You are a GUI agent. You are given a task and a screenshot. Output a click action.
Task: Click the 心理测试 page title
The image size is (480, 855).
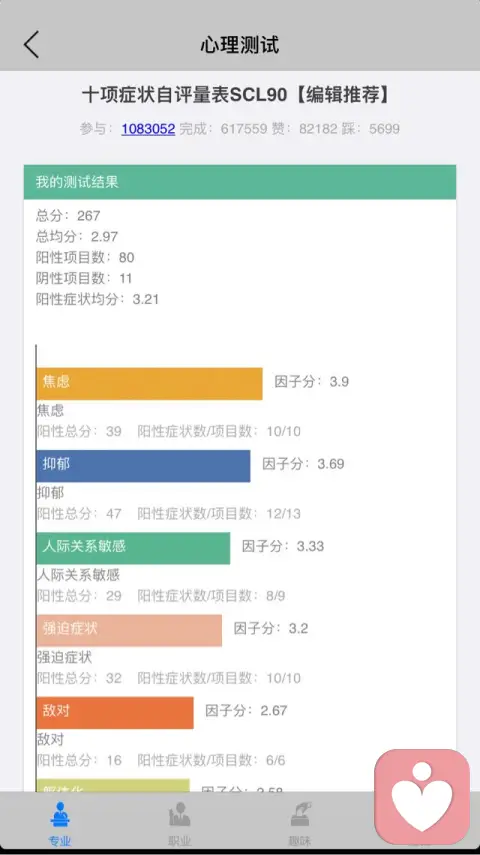pyautogui.click(x=240, y=45)
